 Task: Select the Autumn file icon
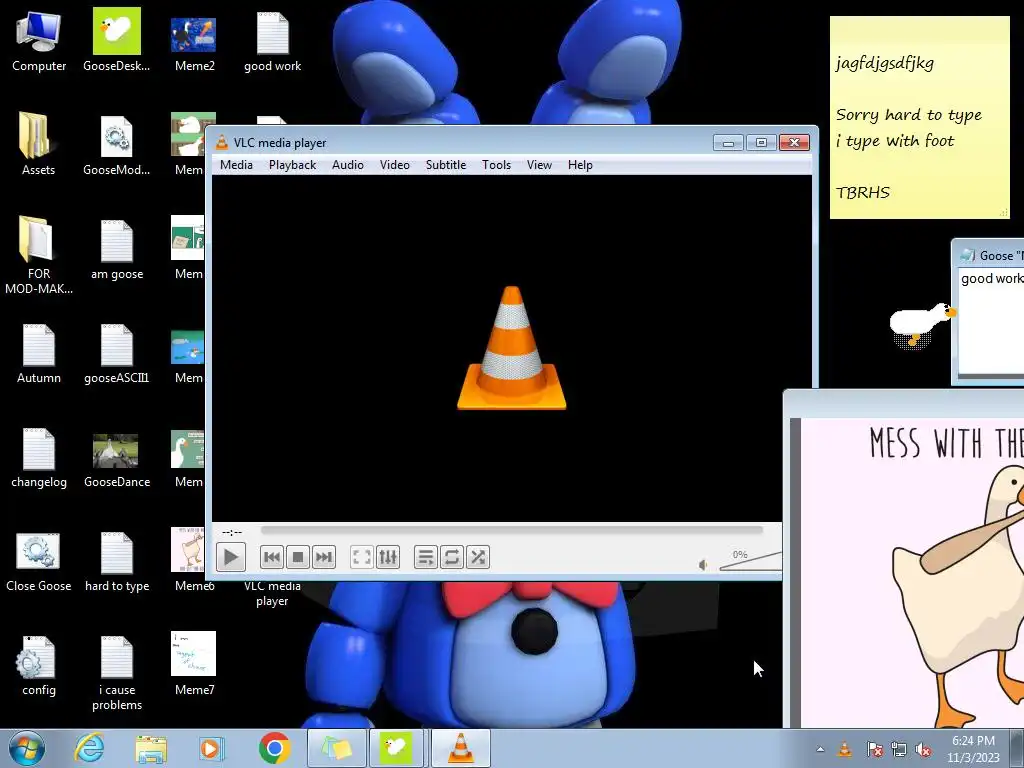pos(39,353)
